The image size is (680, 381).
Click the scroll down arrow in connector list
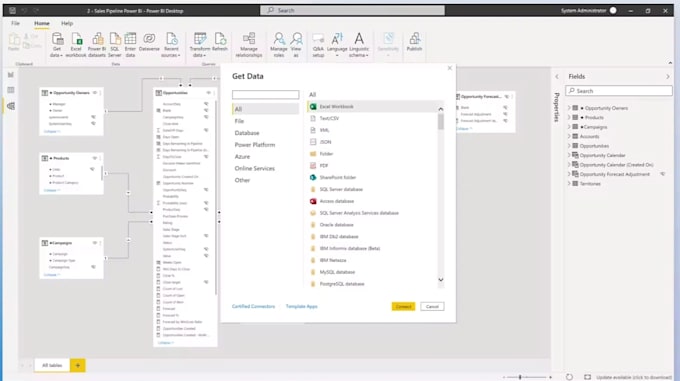coord(441,280)
